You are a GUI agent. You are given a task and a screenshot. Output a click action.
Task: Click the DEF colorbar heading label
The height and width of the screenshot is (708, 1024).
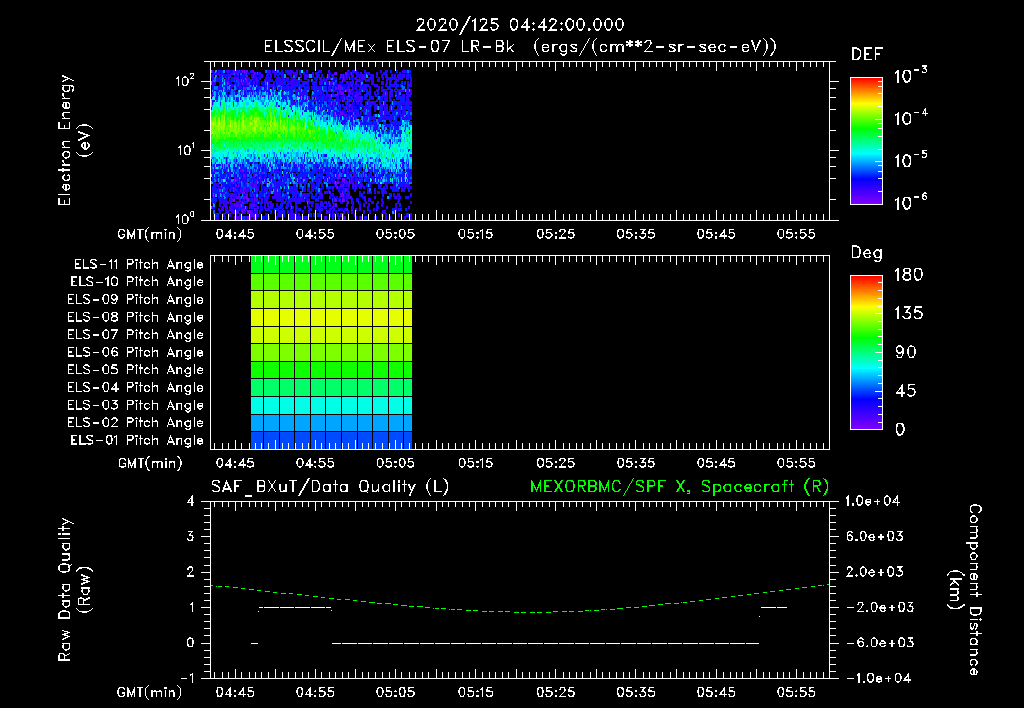[867, 54]
